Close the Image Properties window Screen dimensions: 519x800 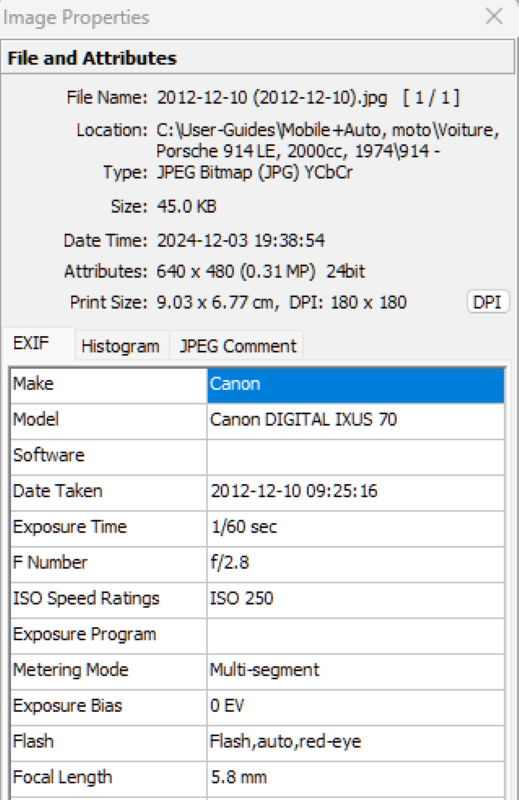point(494,17)
